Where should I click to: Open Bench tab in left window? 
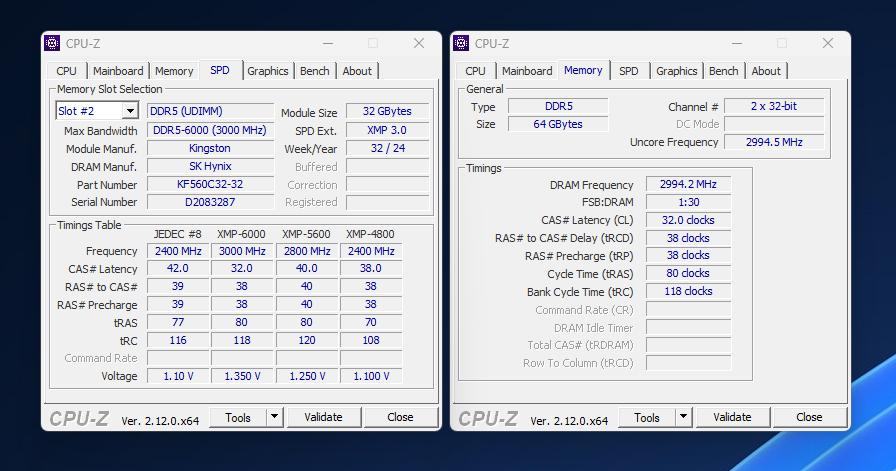pyautogui.click(x=315, y=71)
